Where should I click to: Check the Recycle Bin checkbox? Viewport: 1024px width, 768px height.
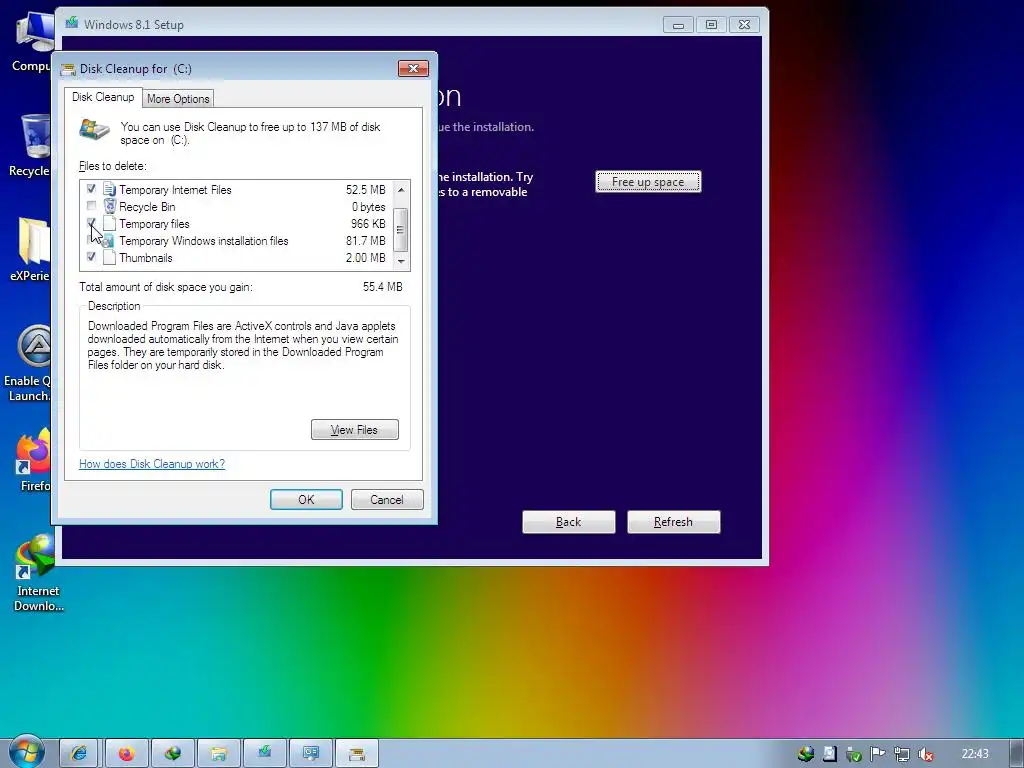point(91,206)
